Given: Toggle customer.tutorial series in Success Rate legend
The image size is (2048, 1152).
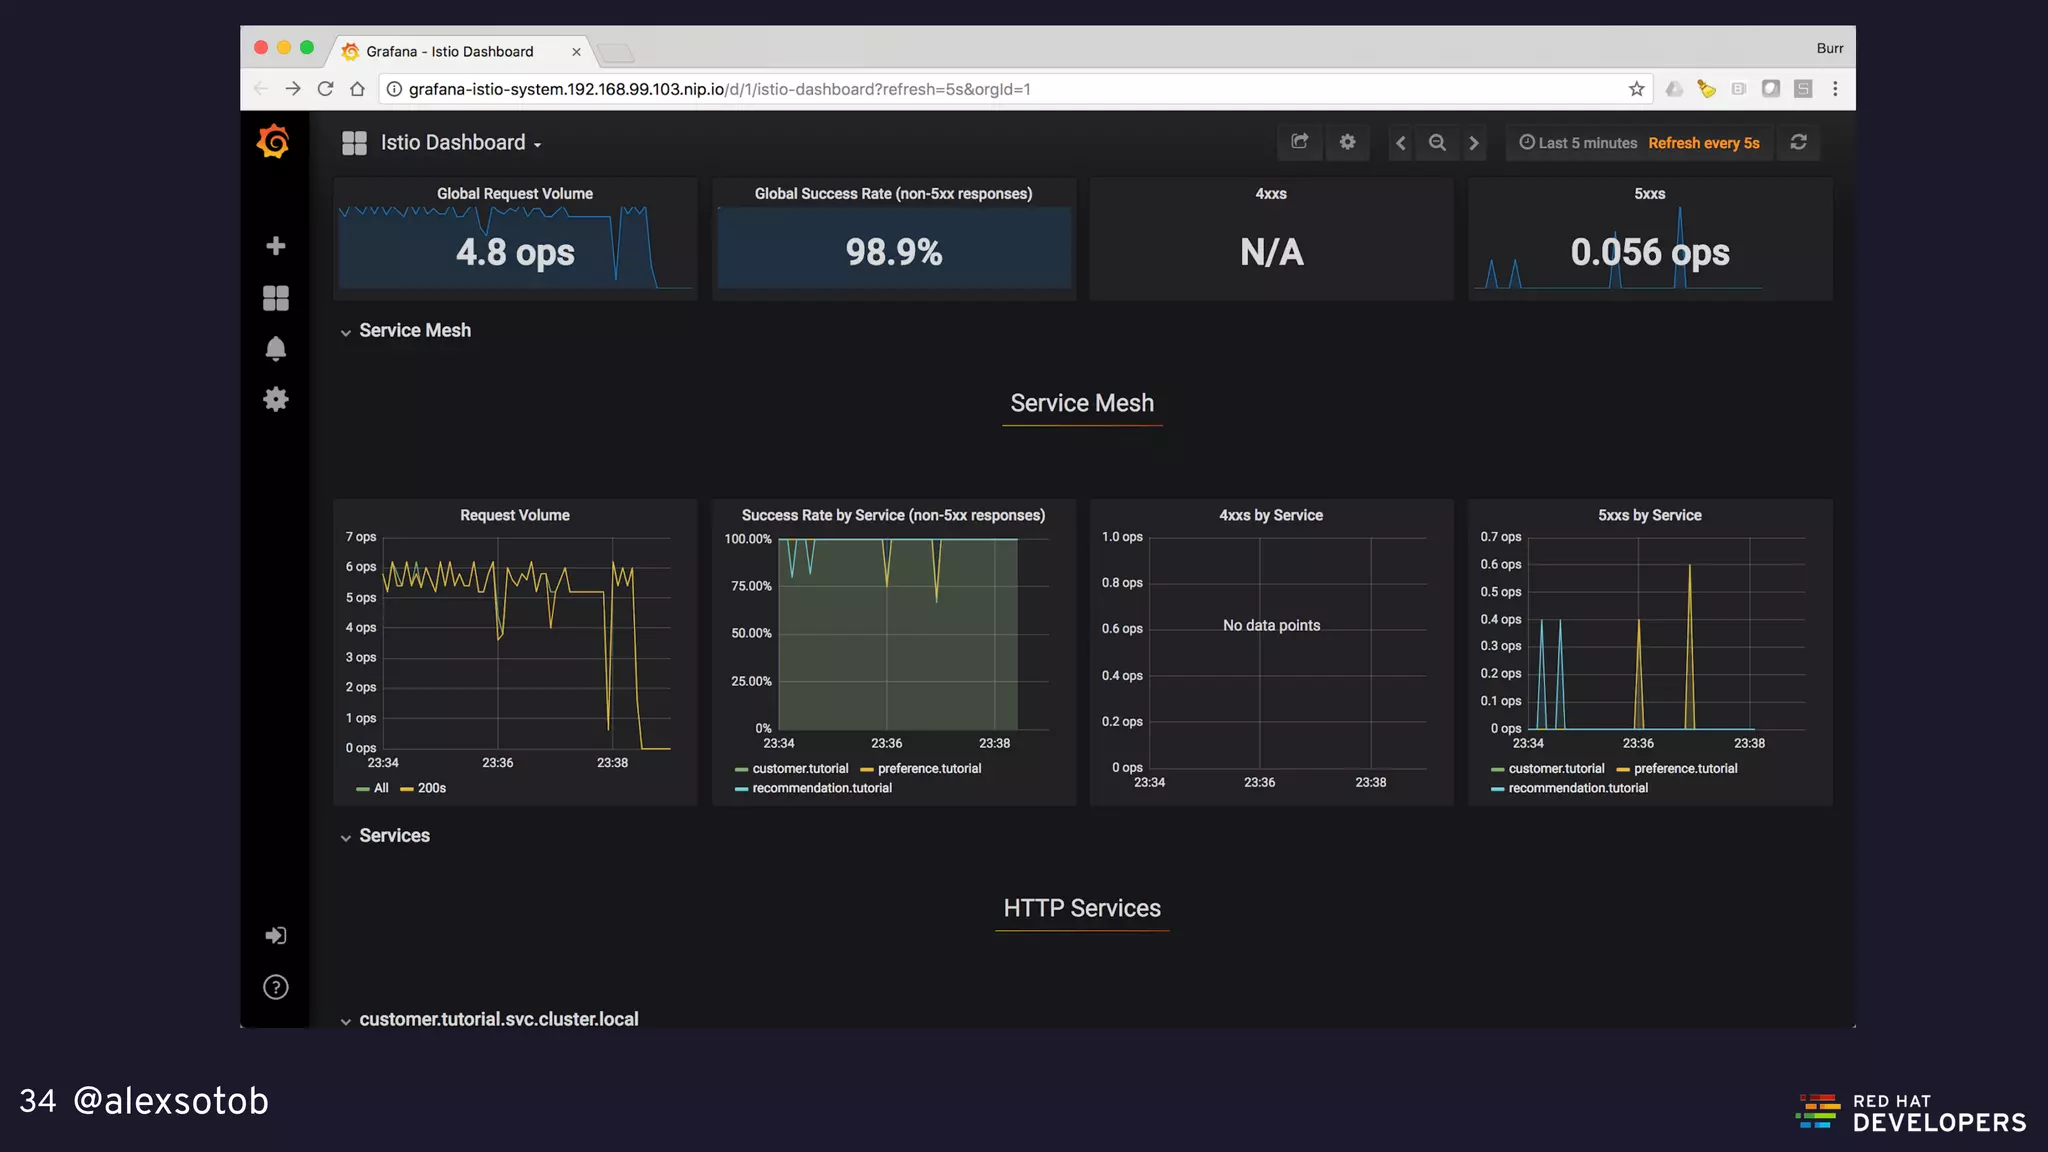Looking at the screenshot, I should point(799,769).
